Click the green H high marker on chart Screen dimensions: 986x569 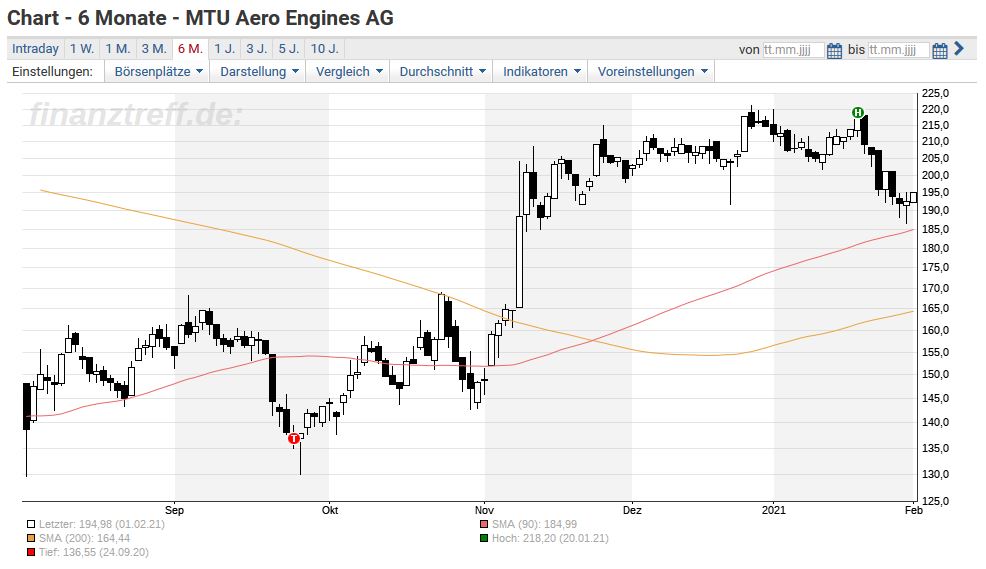858,113
